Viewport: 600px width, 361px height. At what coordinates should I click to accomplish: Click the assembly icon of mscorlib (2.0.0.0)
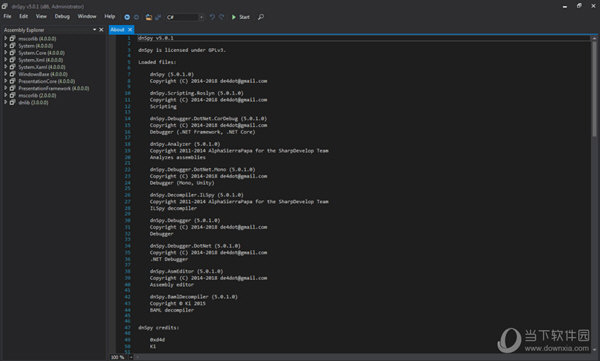click(x=12, y=95)
